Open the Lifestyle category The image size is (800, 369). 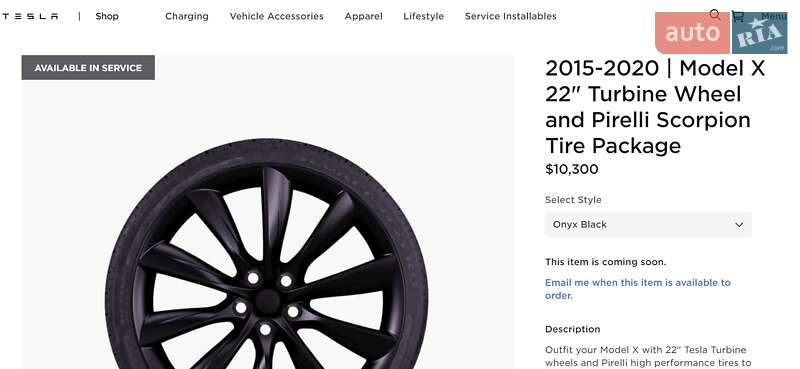[x=423, y=16]
